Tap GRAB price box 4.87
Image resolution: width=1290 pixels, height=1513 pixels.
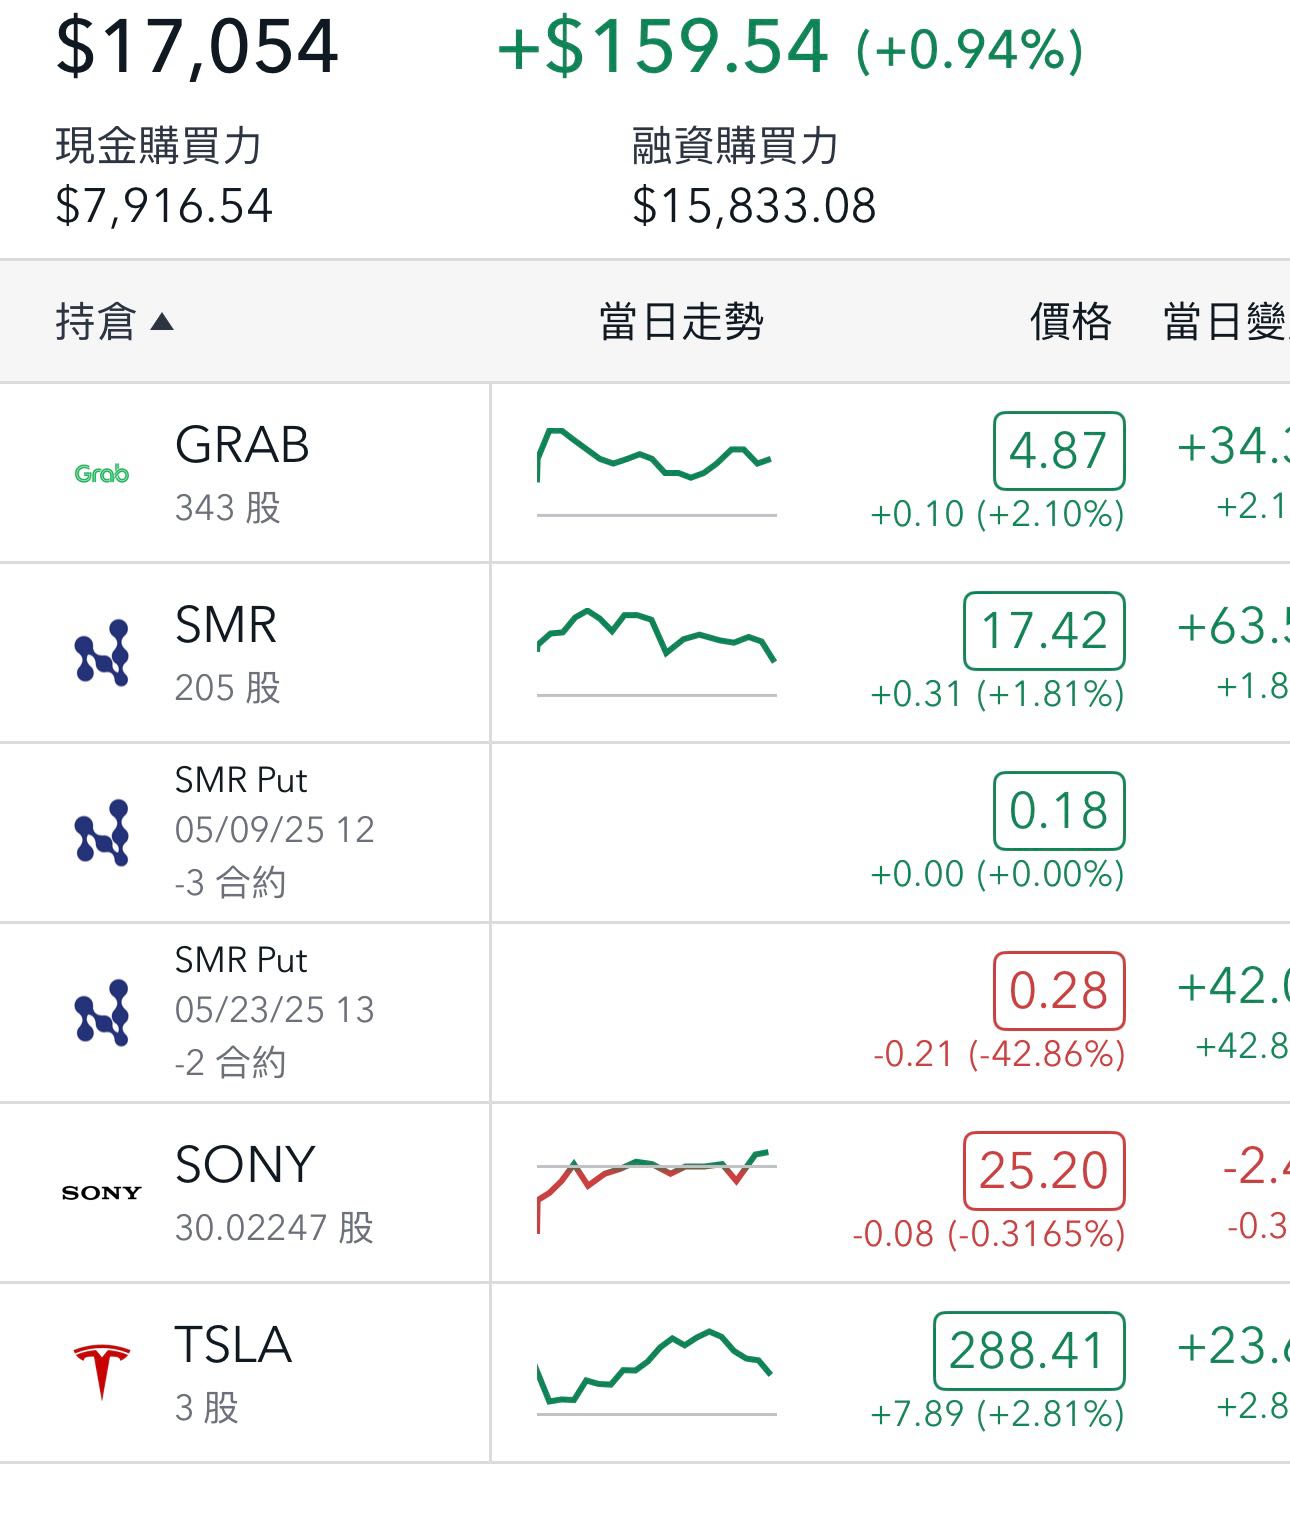click(x=1059, y=450)
